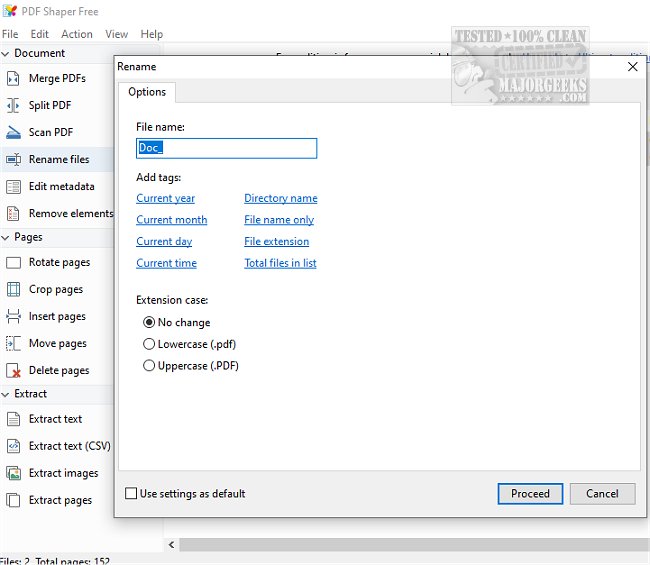Open the View menu
This screenshot has width=650, height=565.
pos(116,34)
